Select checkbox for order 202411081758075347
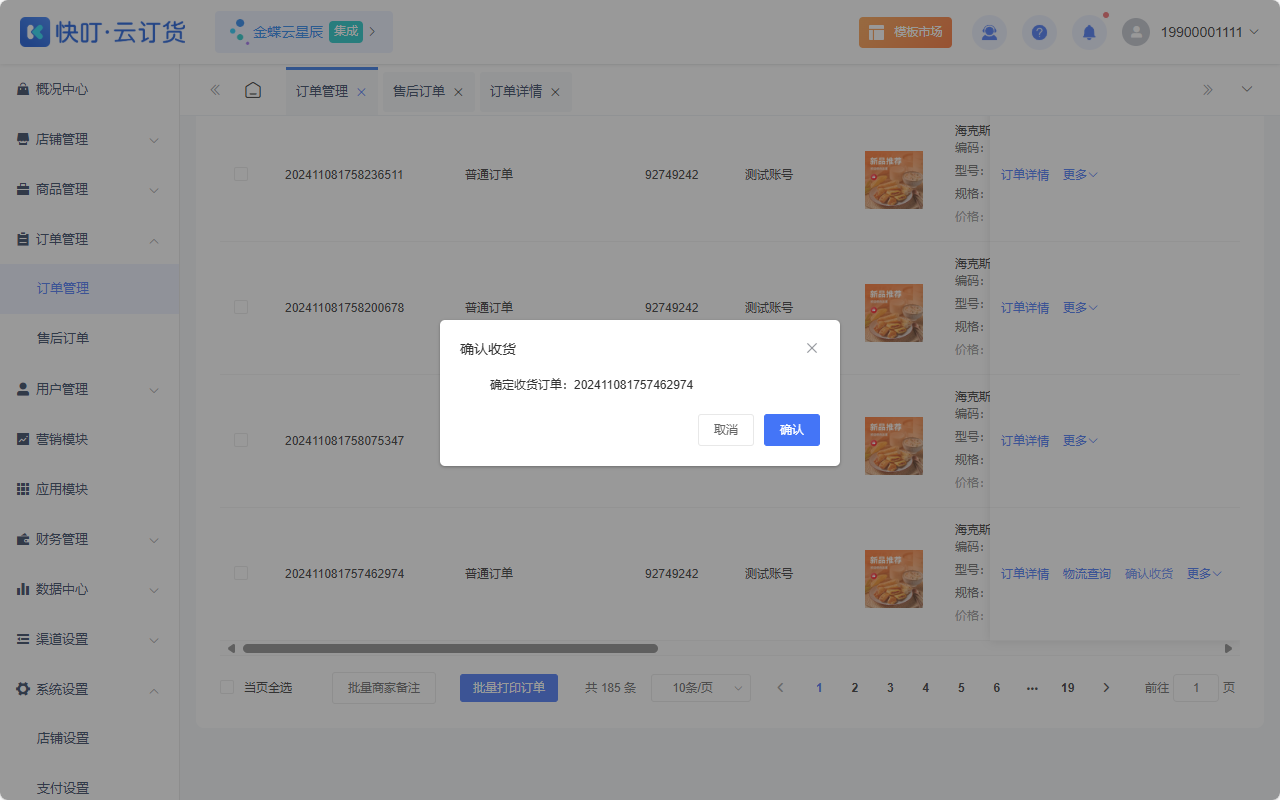This screenshot has height=800, width=1280. click(x=241, y=440)
